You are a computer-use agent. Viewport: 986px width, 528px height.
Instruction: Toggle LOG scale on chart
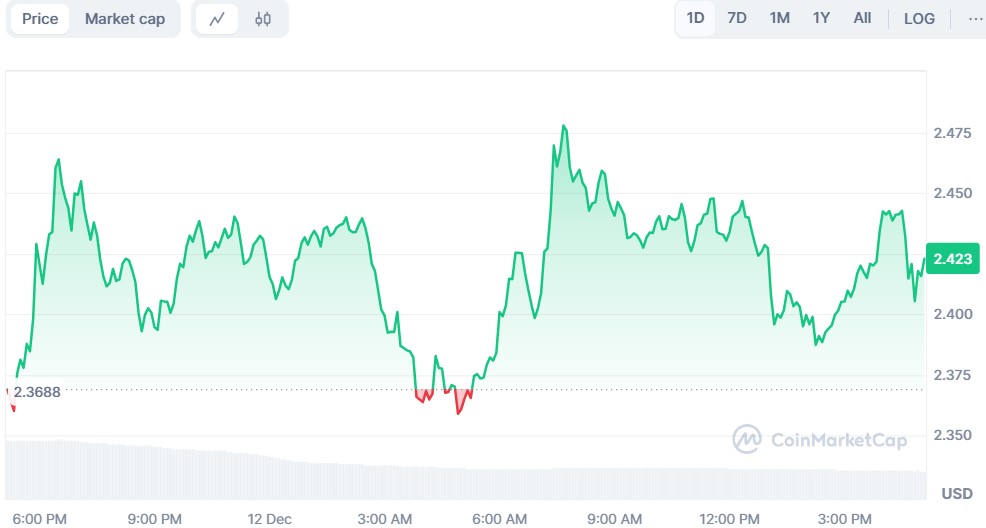click(919, 18)
